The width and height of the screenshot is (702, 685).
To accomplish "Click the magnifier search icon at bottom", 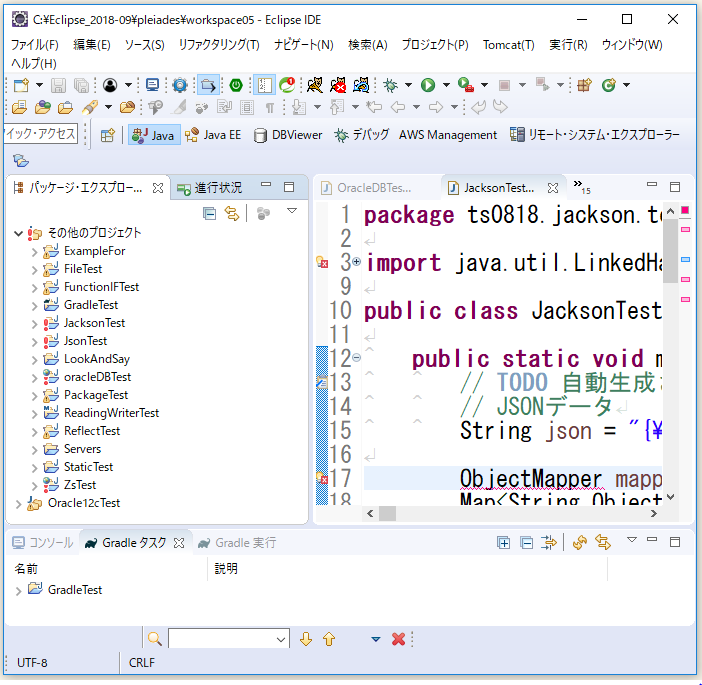I will [154, 639].
